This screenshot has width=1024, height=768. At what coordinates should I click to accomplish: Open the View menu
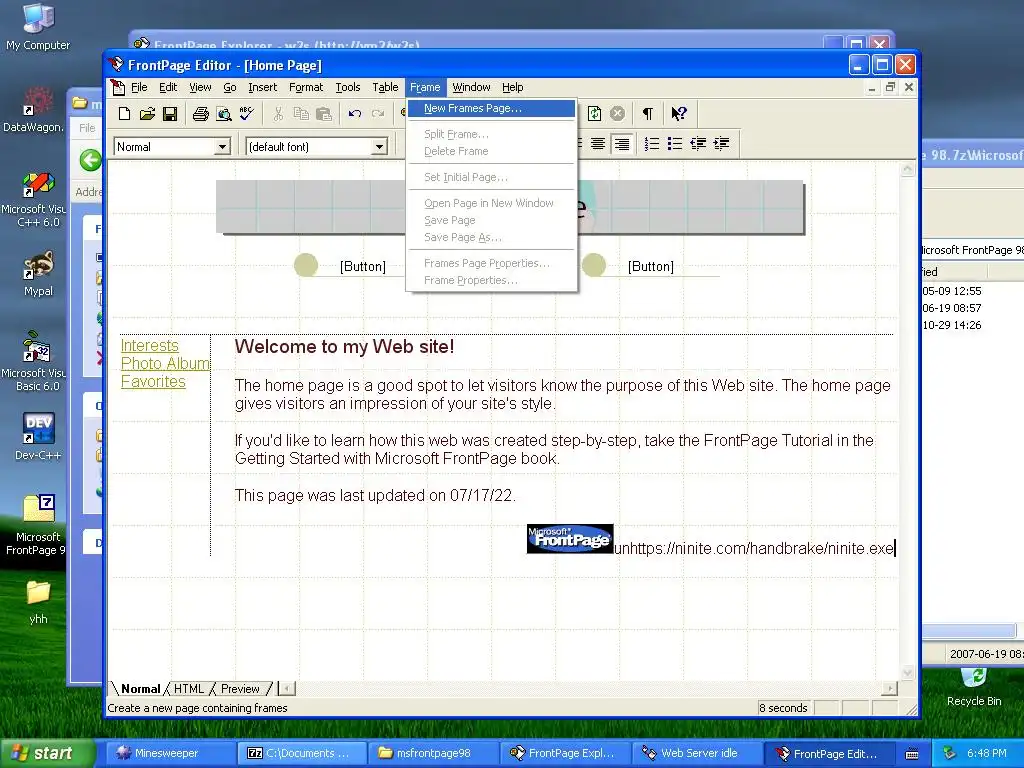[x=200, y=87]
